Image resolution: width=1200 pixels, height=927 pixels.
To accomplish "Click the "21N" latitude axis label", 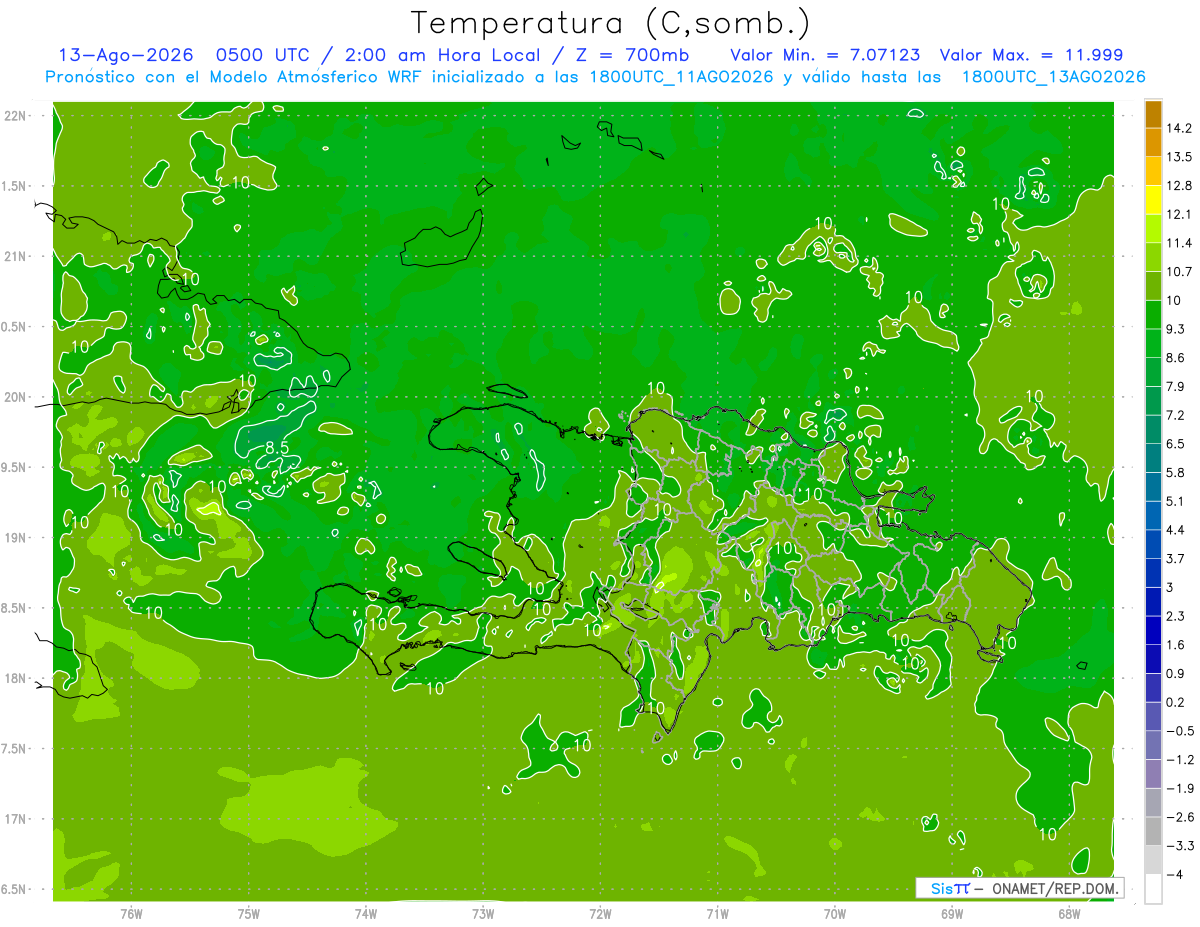I will (x=16, y=256).
